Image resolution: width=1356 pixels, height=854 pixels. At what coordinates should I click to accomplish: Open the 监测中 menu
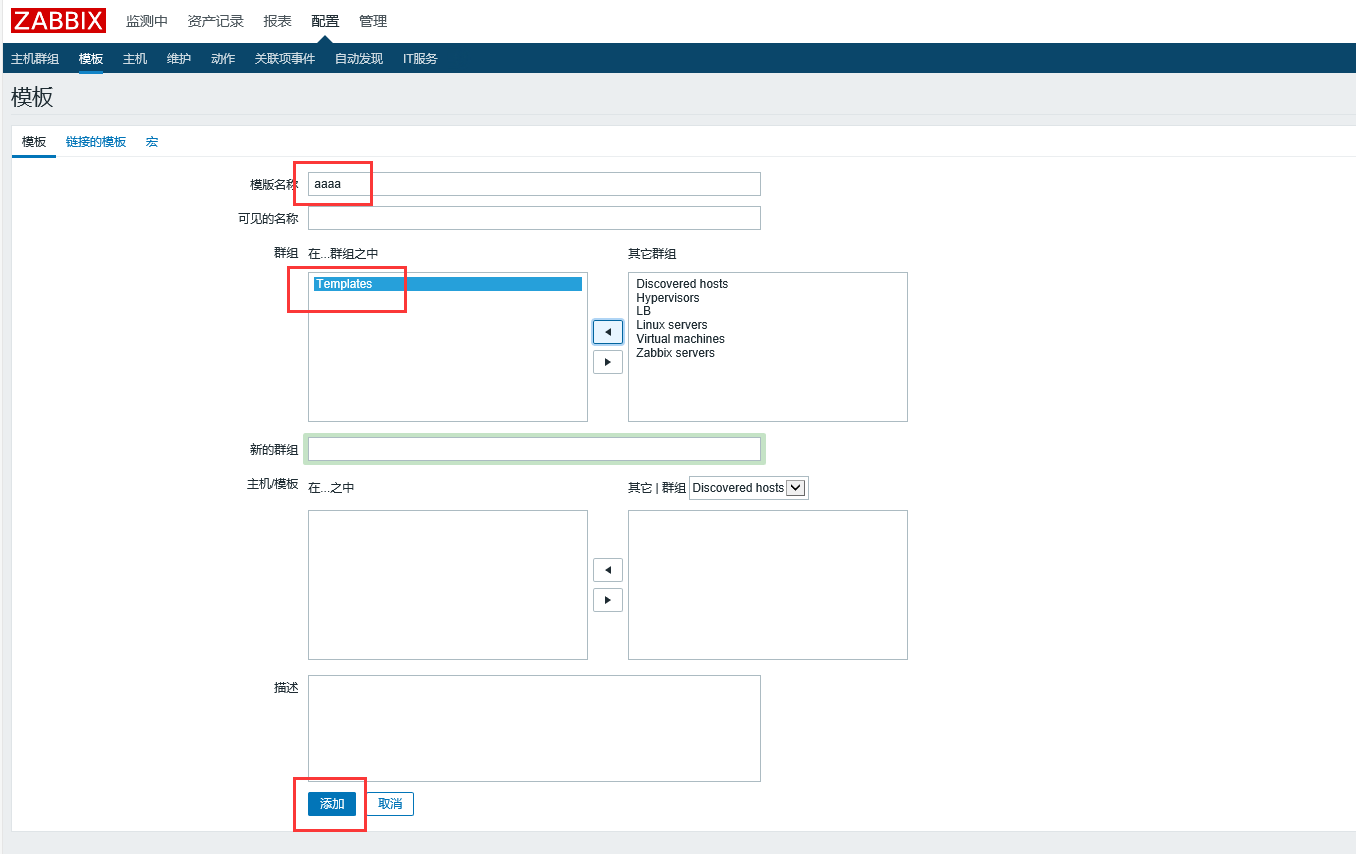(147, 21)
